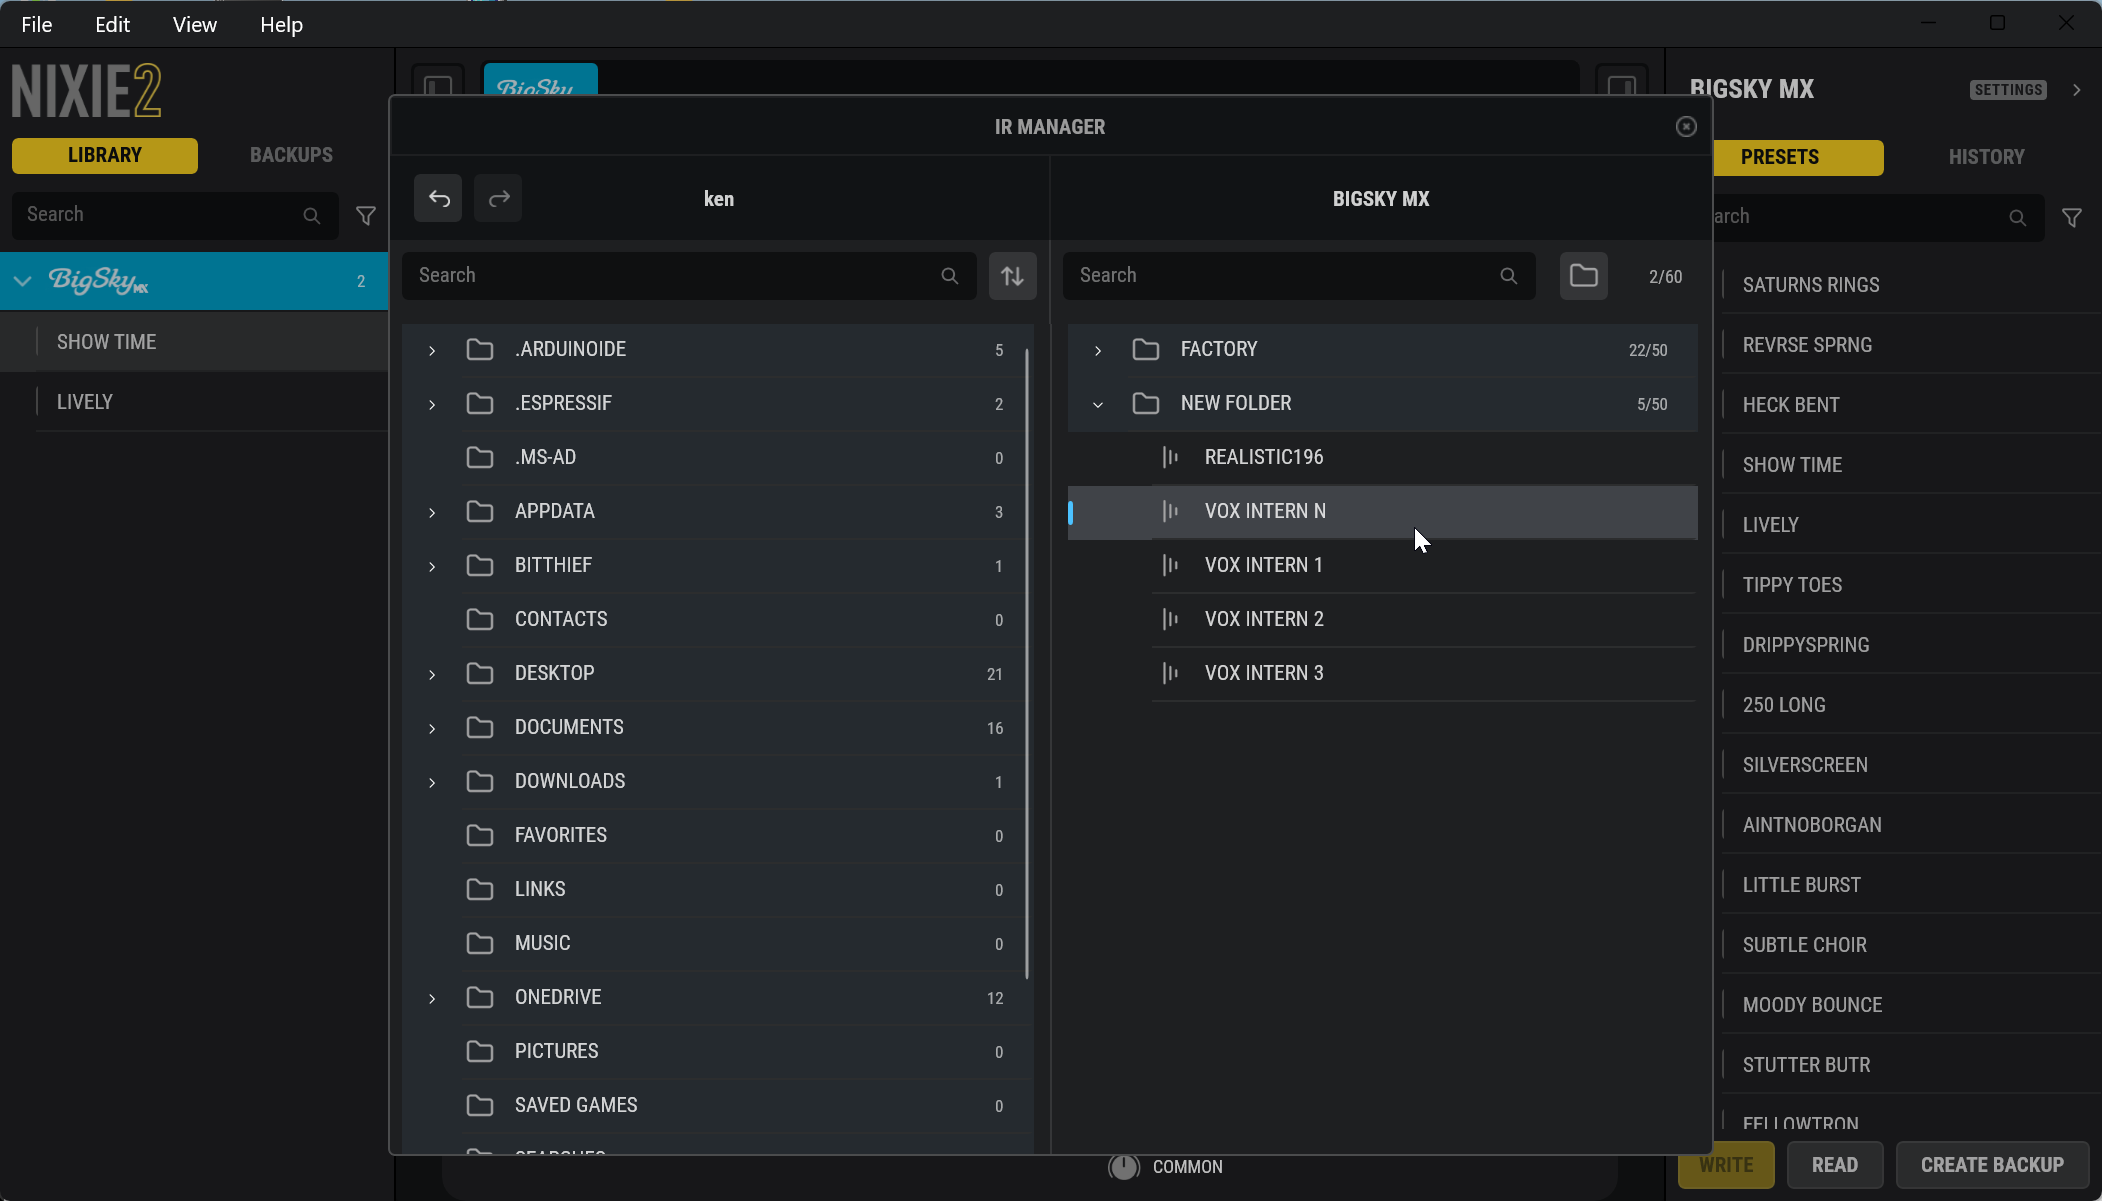Open the PICTURES folder

718,1051
